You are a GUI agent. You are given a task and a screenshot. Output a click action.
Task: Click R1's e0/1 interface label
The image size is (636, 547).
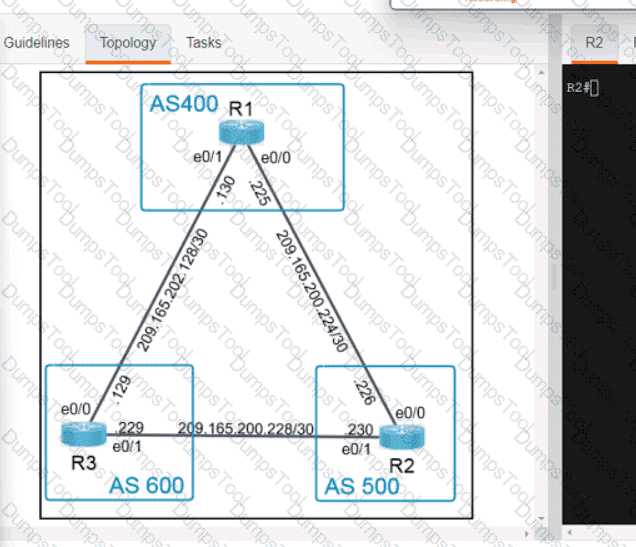tap(209, 156)
